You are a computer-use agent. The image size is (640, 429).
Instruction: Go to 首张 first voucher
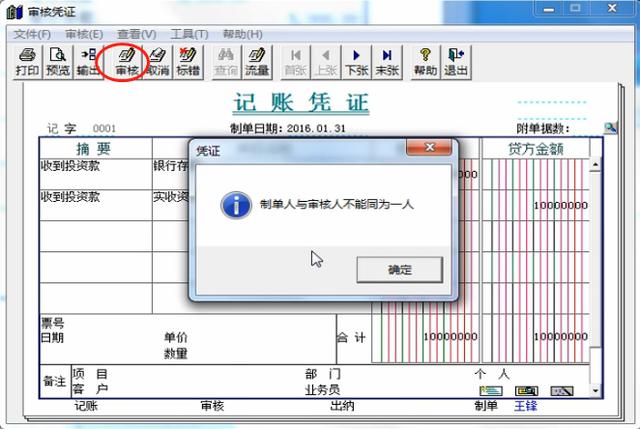(x=296, y=62)
